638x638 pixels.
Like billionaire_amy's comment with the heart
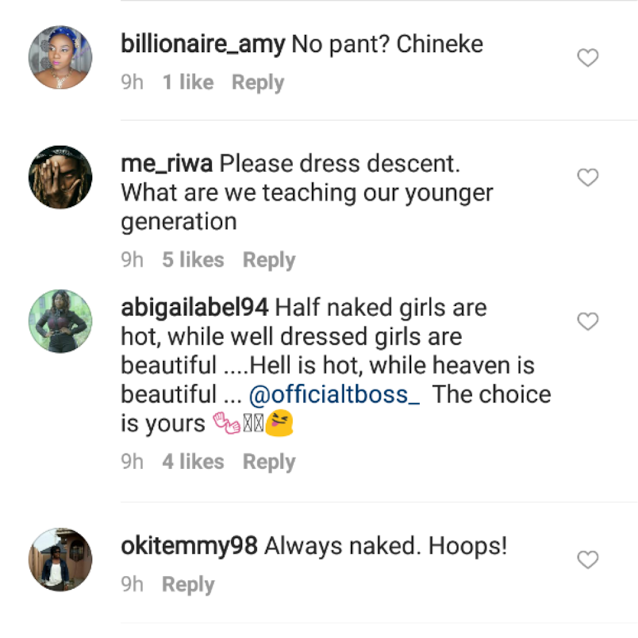[588, 58]
